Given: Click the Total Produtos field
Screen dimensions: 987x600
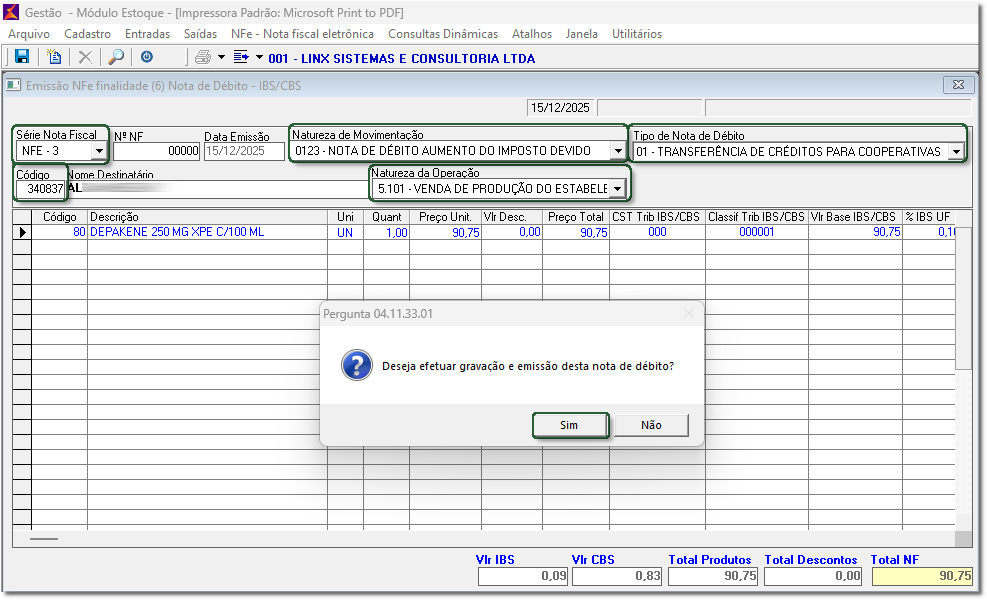Looking at the screenshot, I should [x=713, y=576].
